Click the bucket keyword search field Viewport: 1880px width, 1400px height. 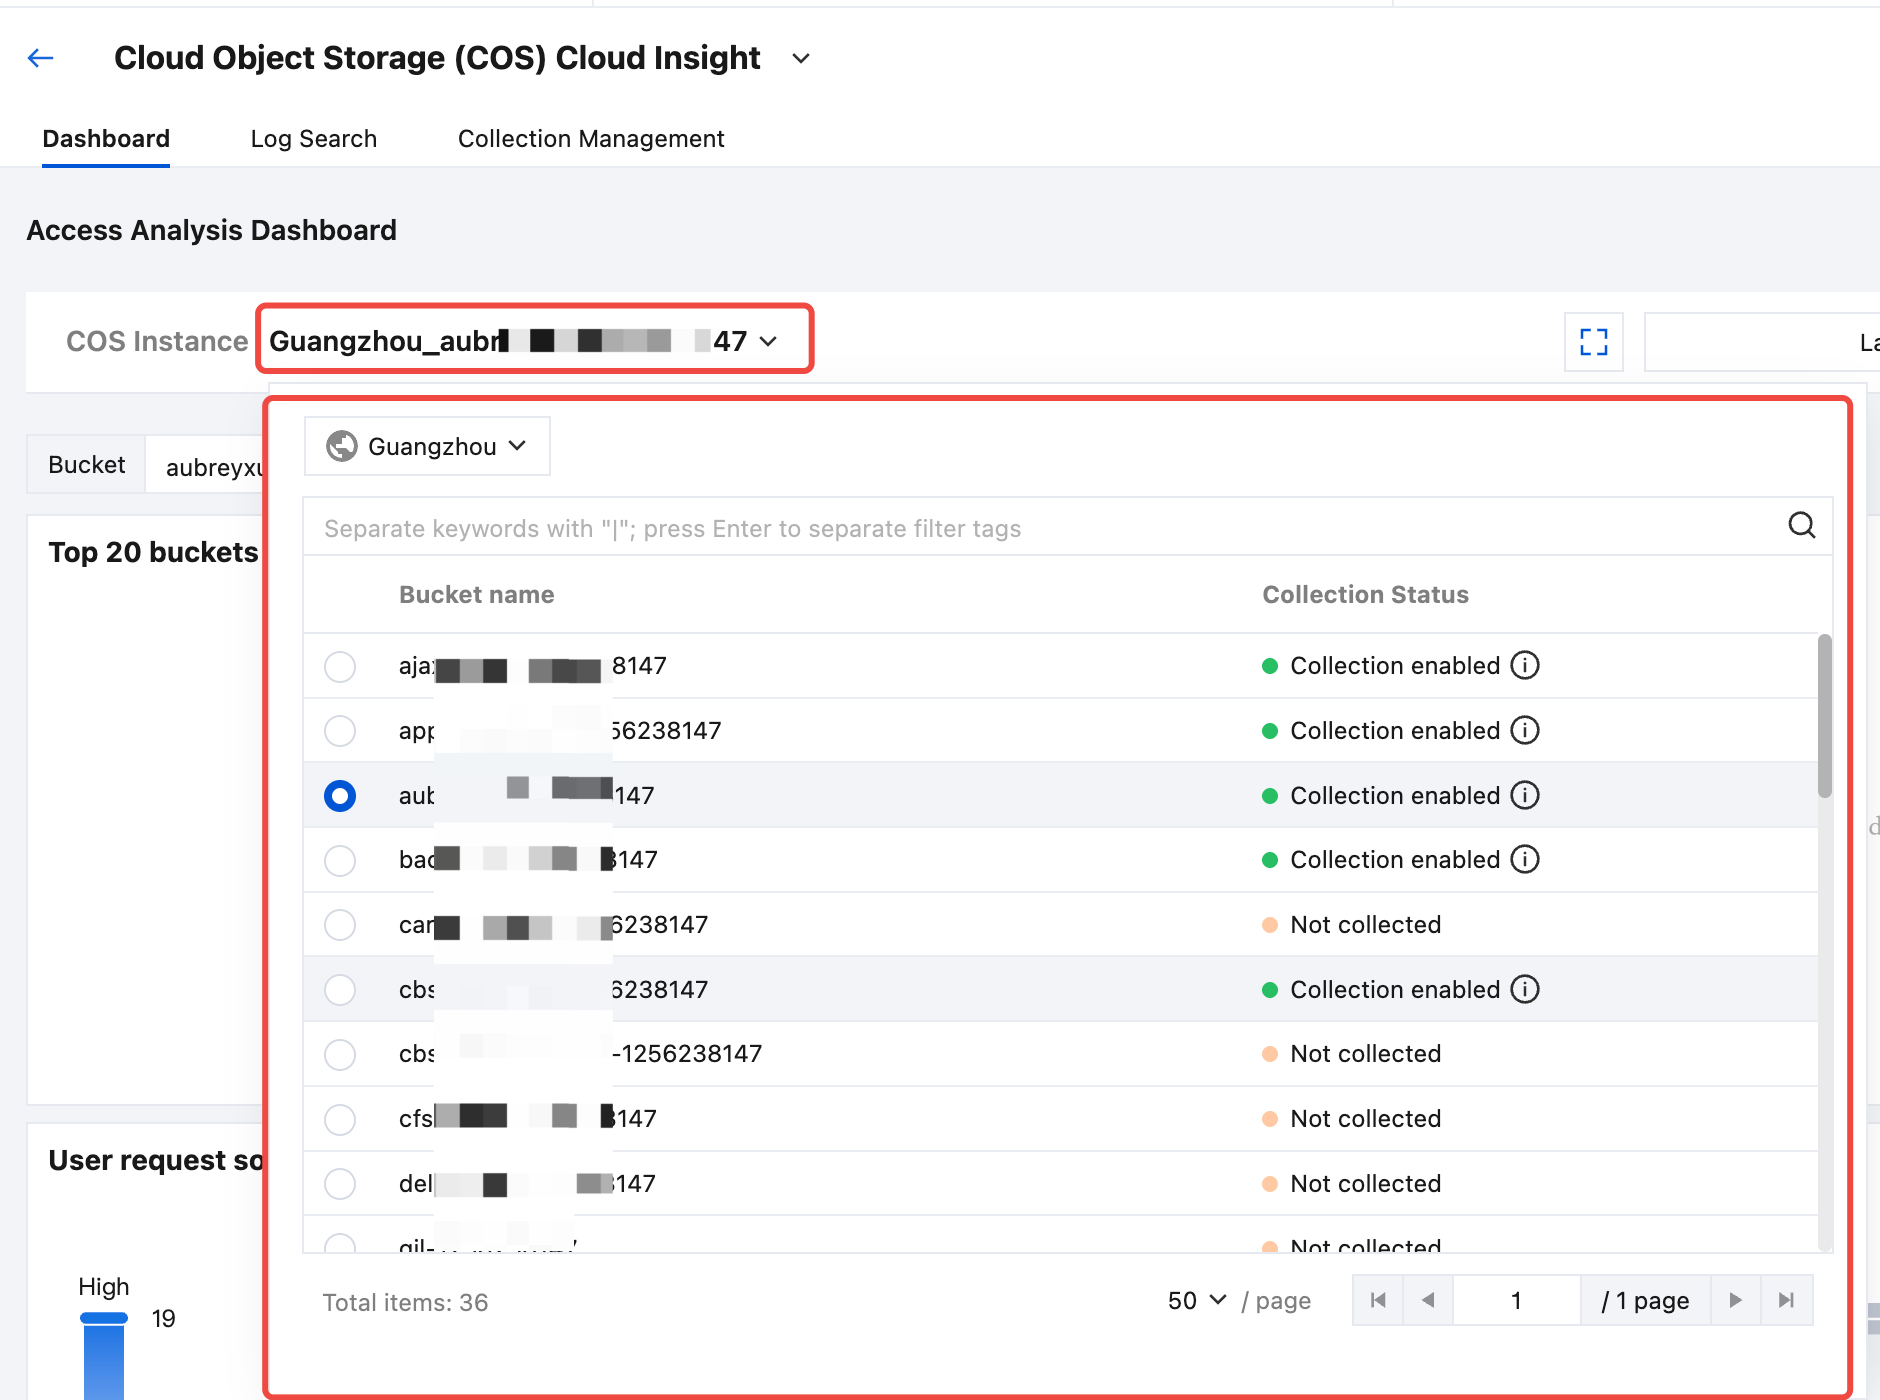click(x=1040, y=528)
